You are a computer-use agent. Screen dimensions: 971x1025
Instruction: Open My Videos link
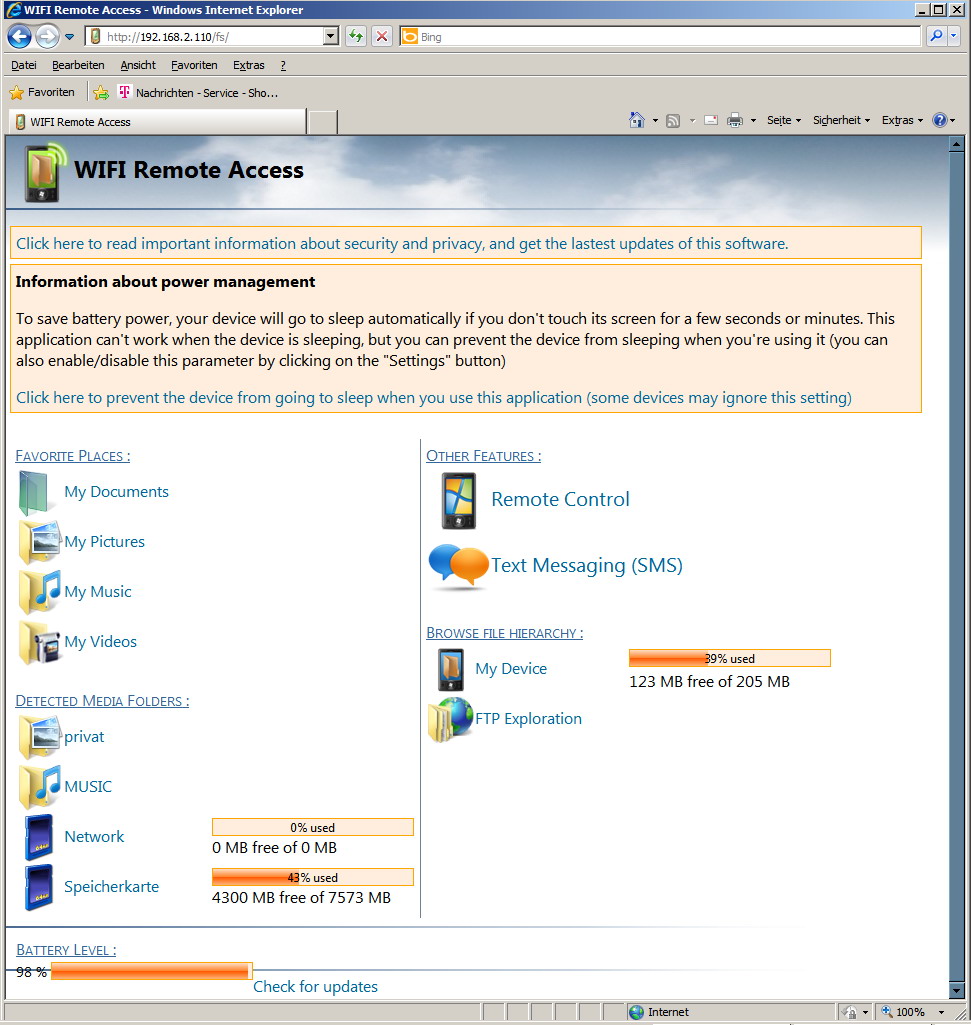click(101, 642)
